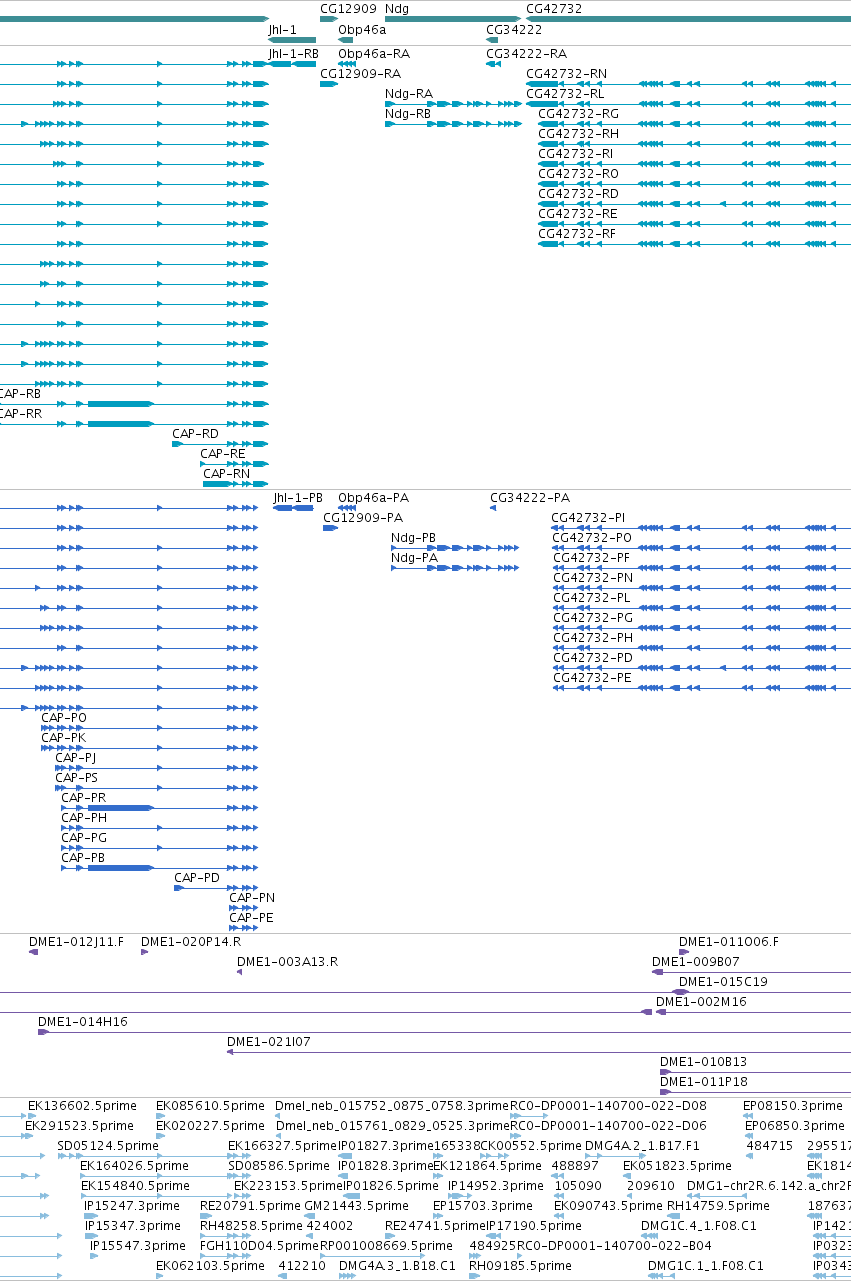
Task: Click protein CG12909-PA
Action: [363, 517]
